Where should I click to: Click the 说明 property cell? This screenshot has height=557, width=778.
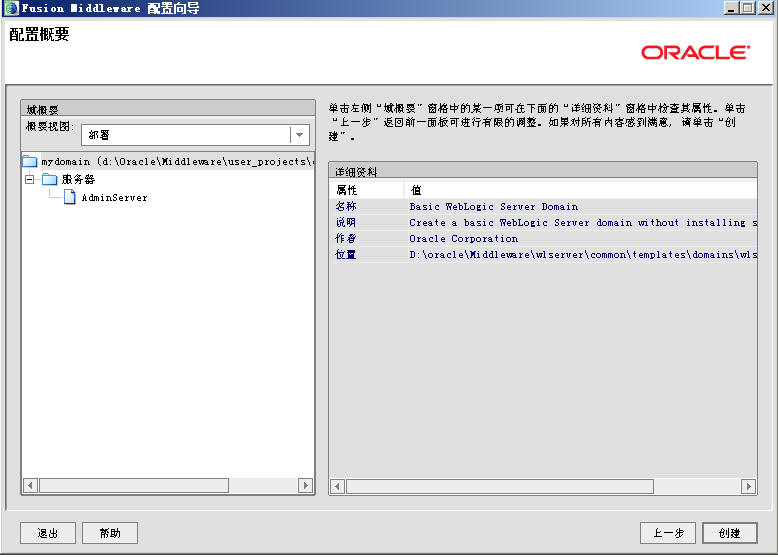(367, 222)
